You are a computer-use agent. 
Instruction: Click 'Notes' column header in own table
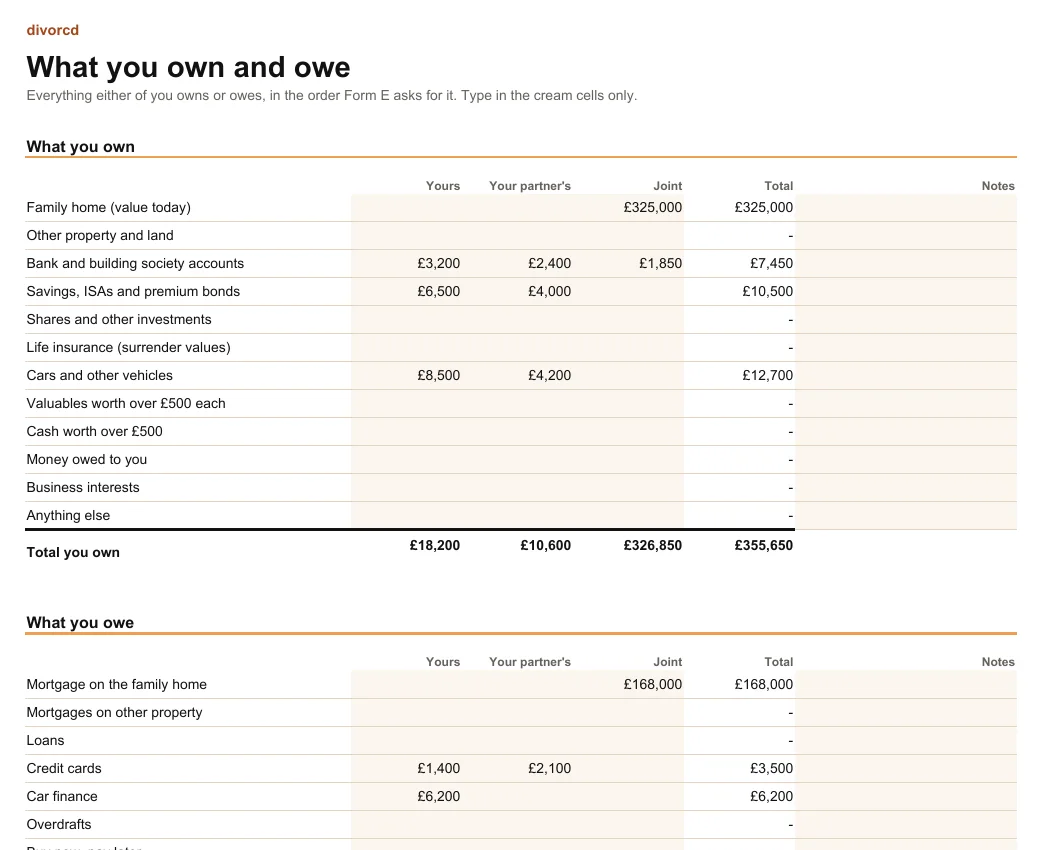click(x=998, y=186)
